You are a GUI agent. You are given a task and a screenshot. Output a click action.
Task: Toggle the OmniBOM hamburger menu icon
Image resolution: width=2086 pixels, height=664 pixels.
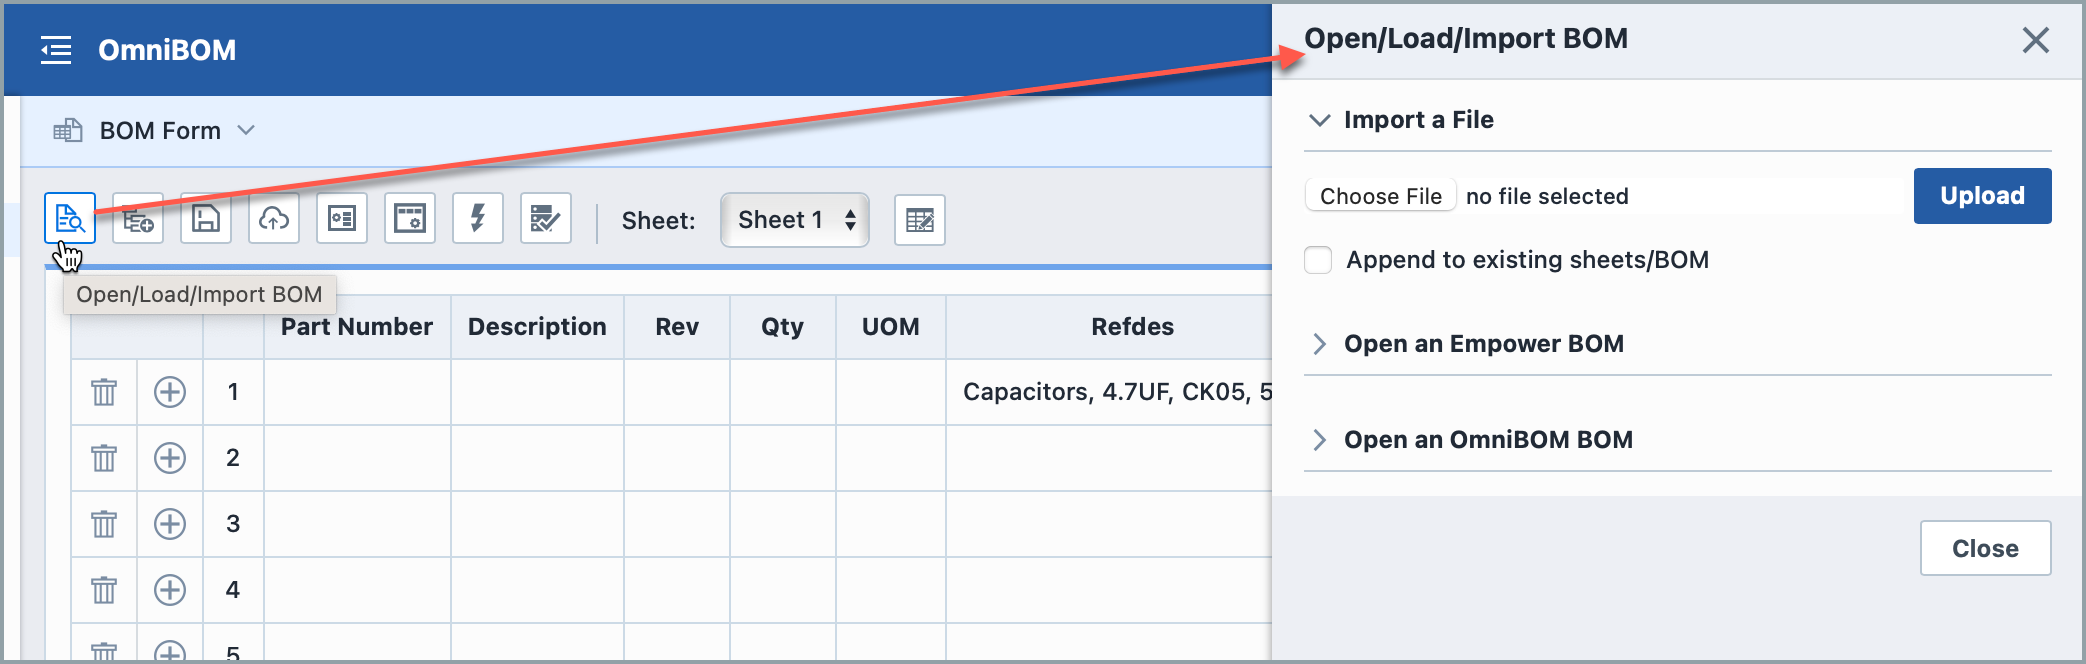pyautogui.click(x=56, y=49)
